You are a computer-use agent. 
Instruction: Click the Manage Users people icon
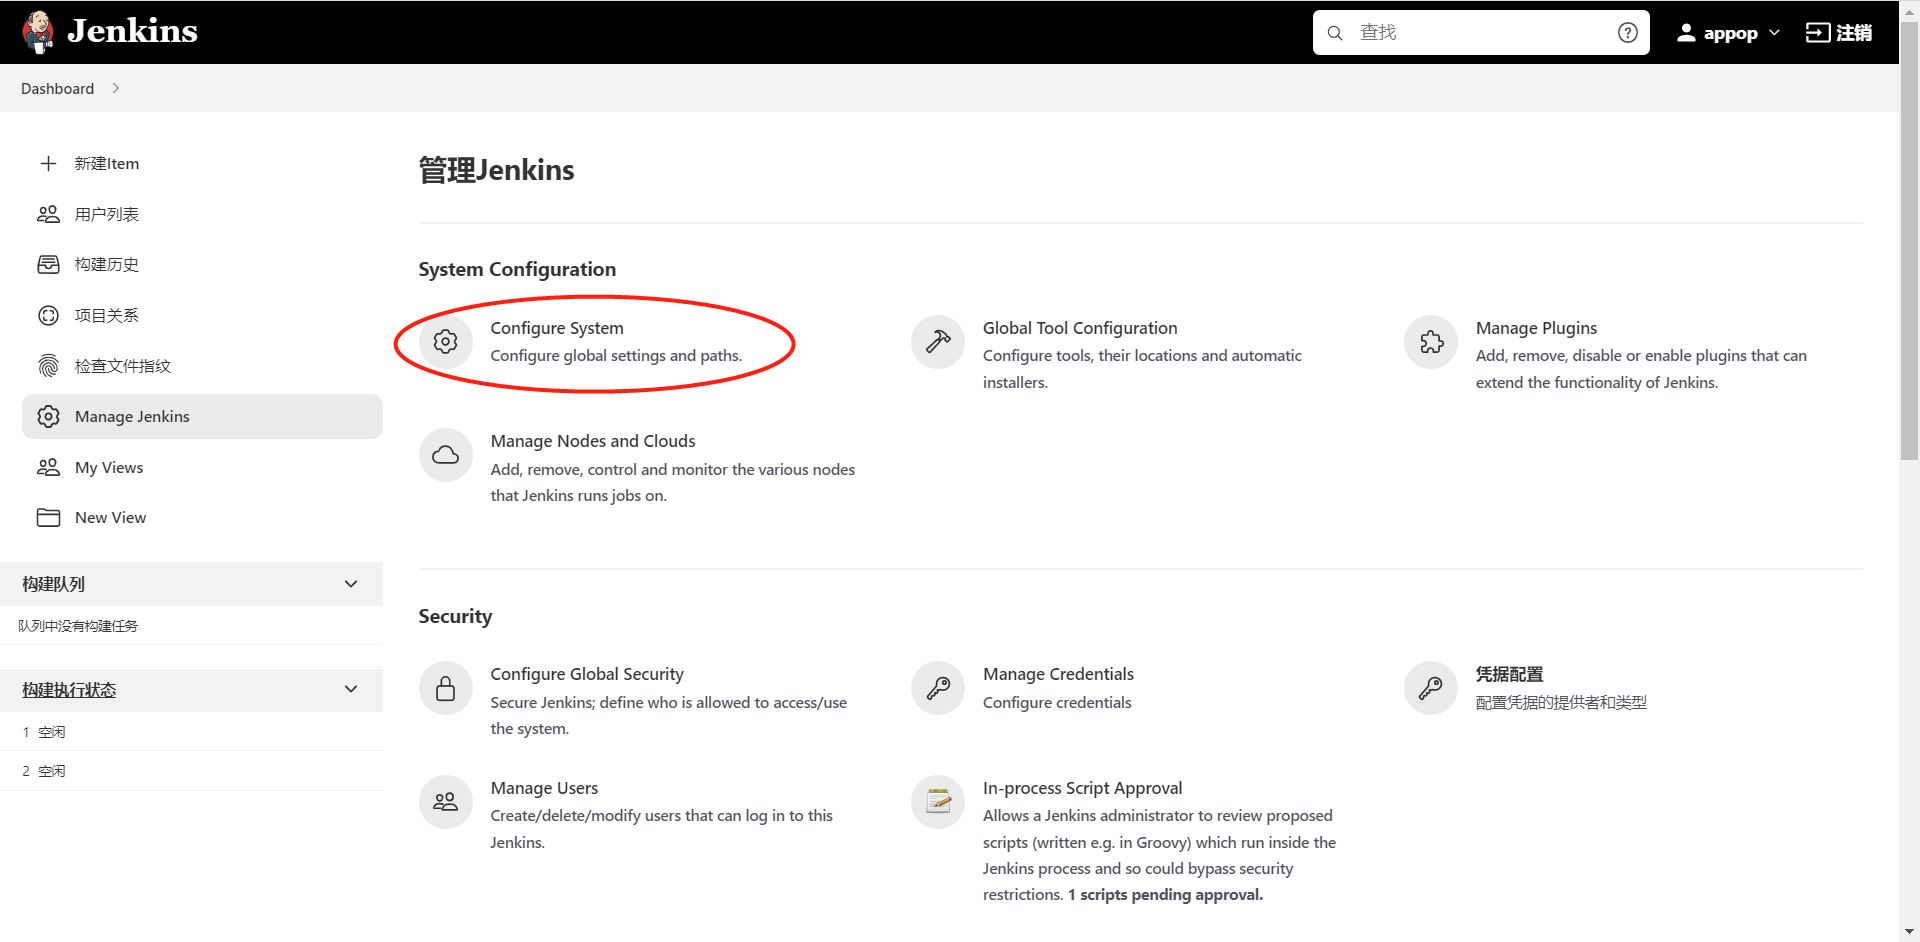(446, 802)
